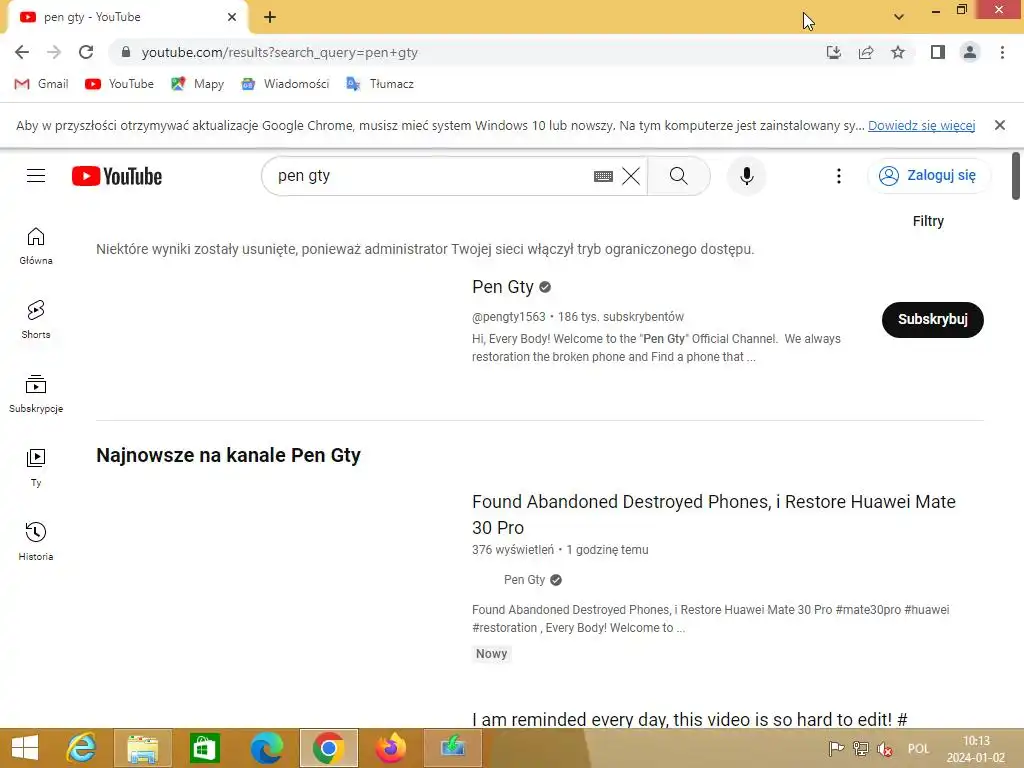The width and height of the screenshot is (1024, 768).
Task: Click the browser forward arrow
Action: click(54, 52)
